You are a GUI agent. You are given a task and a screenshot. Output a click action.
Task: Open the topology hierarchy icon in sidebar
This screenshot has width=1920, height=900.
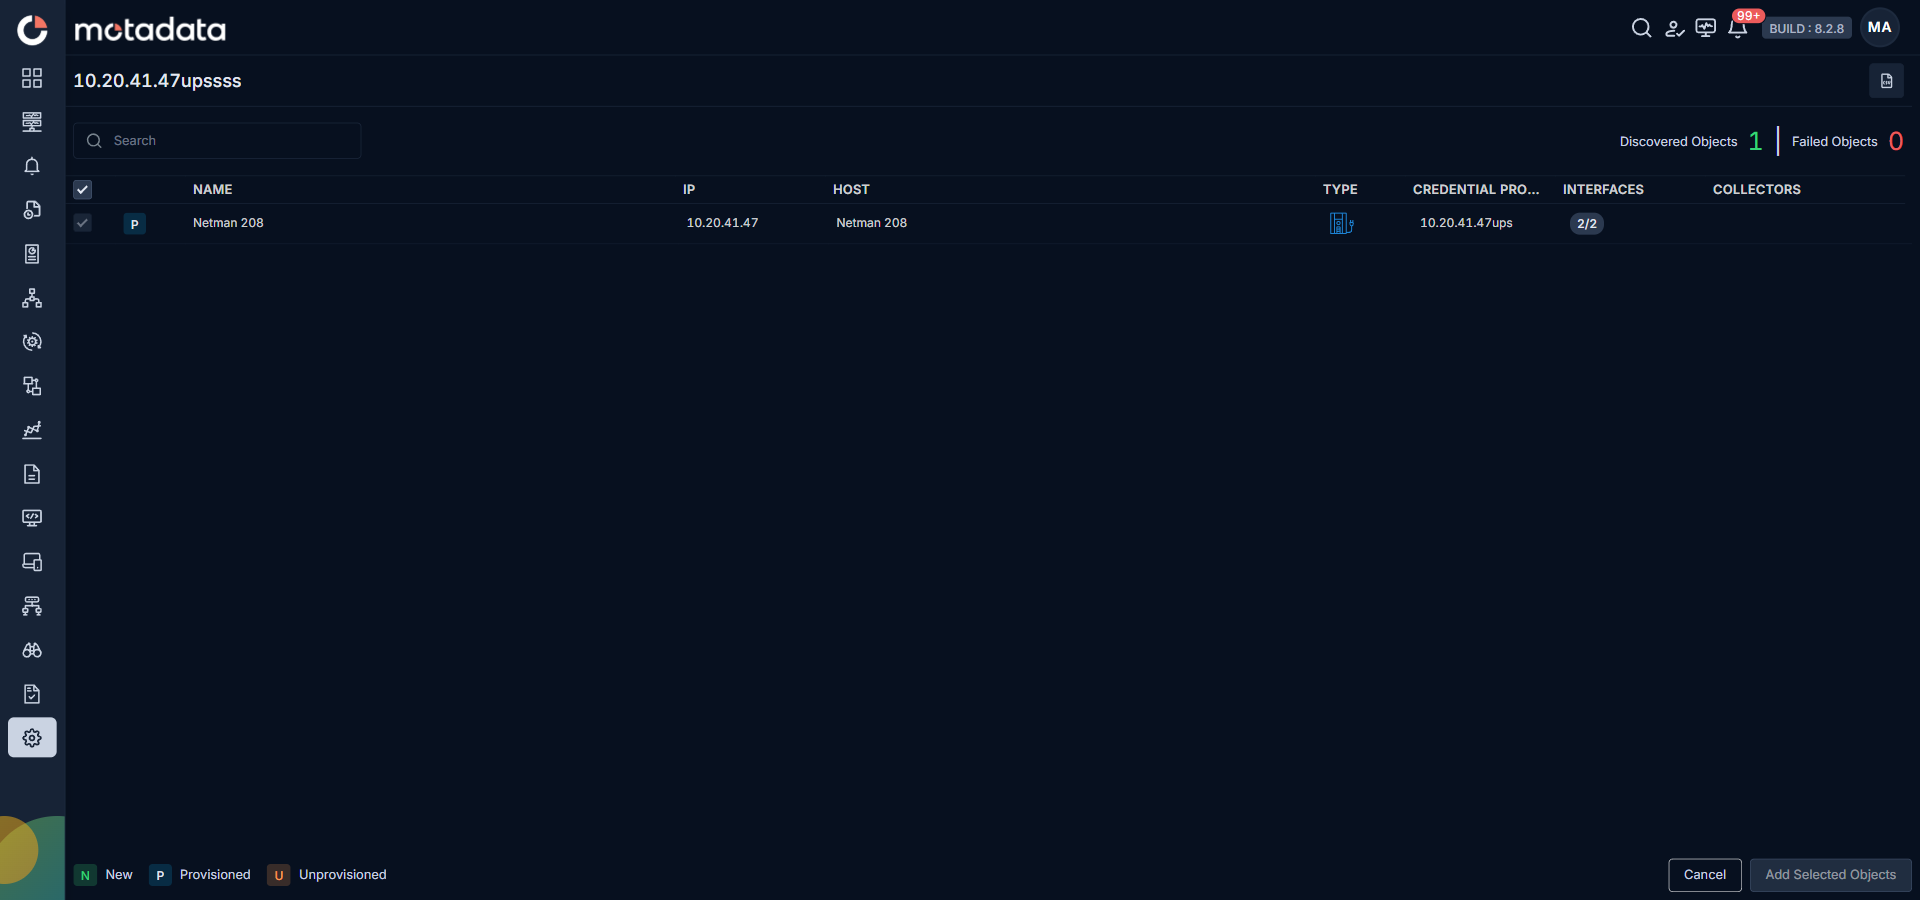click(32, 298)
